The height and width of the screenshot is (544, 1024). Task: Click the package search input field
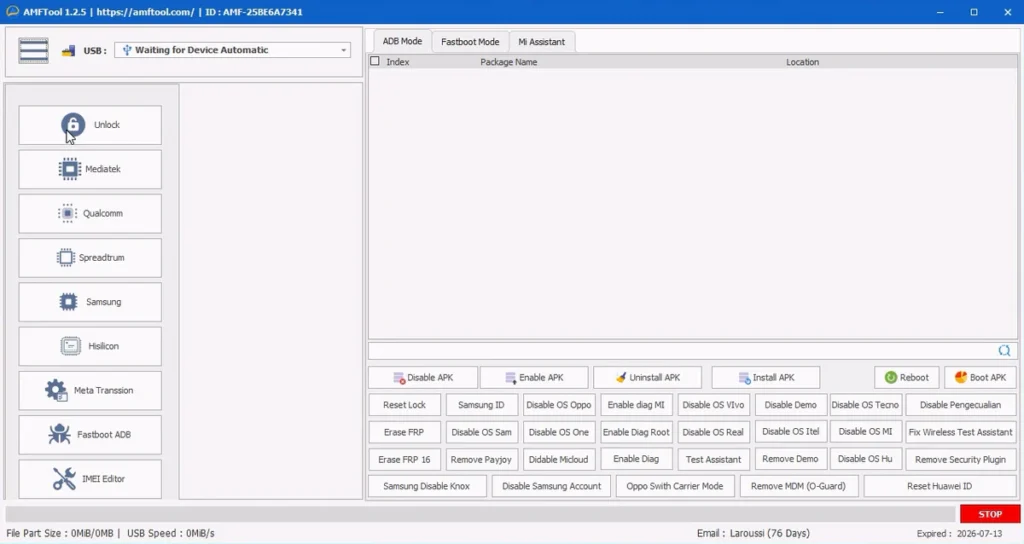[680, 351]
